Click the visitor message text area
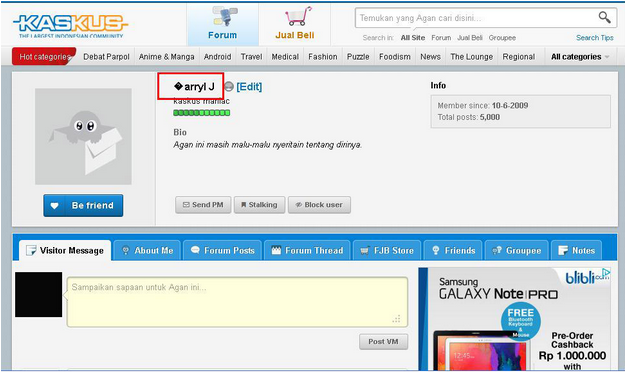Image resolution: width=627 pixels, height=372 pixels. point(237,302)
